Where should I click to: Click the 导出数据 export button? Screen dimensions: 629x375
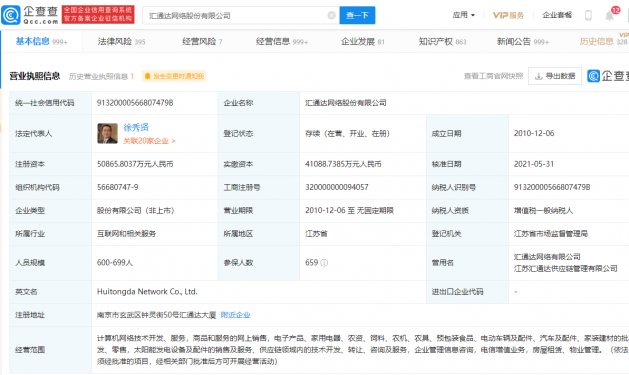[555, 76]
